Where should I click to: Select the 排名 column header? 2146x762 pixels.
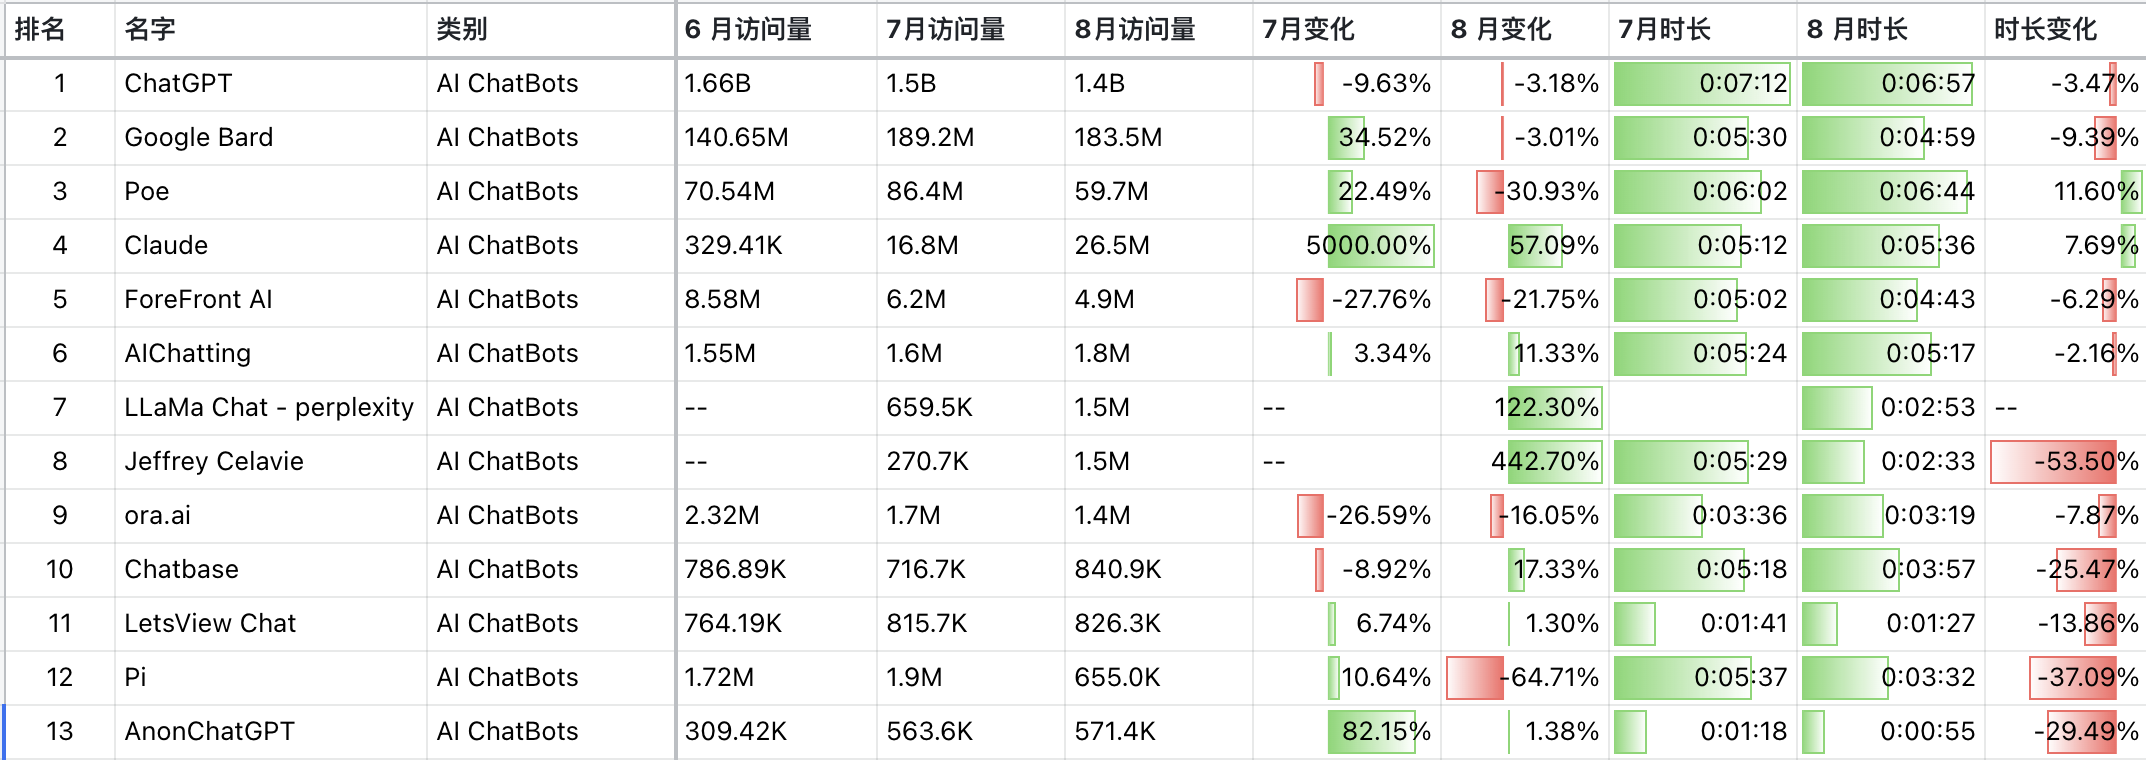click(60, 29)
